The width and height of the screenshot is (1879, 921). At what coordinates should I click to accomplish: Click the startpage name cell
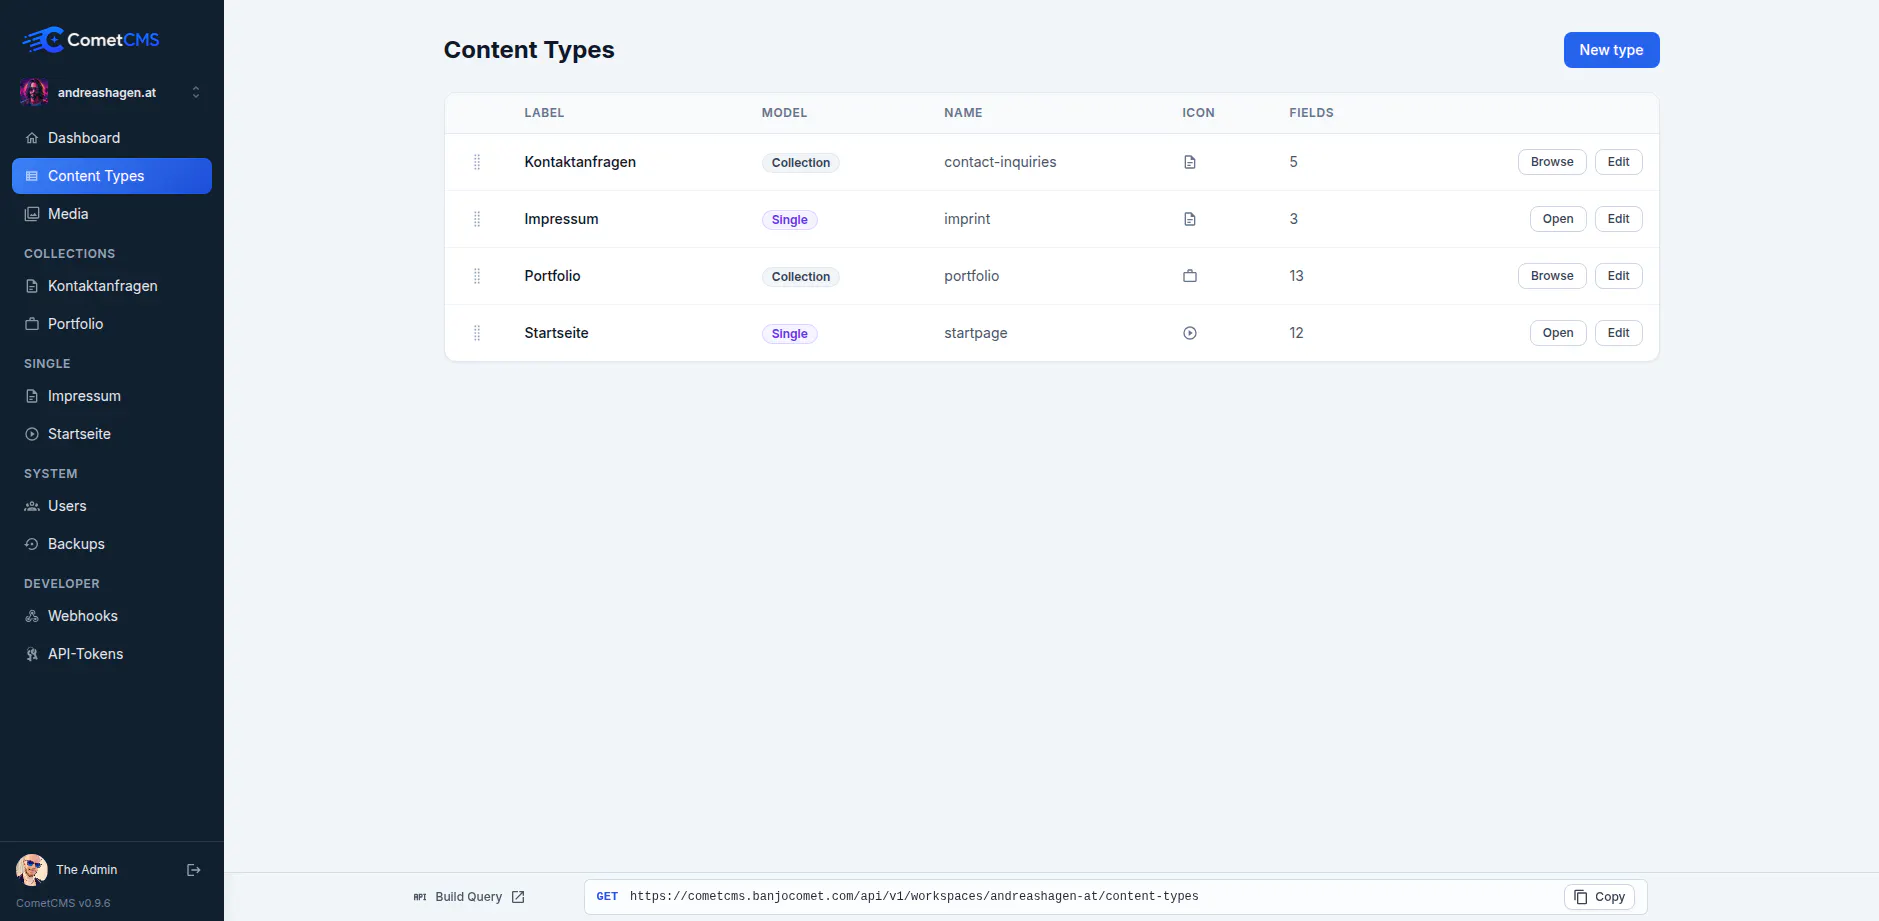coord(976,333)
